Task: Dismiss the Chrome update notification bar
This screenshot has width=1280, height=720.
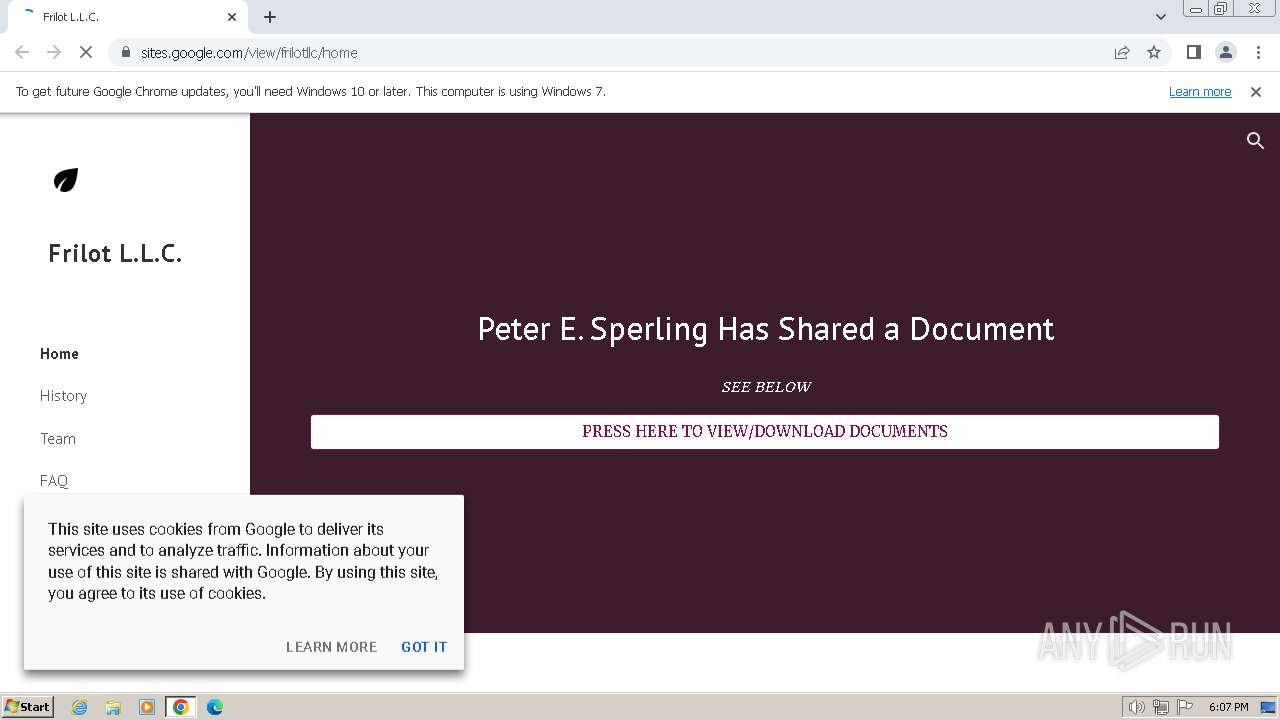Action: pyautogui.click(x=1256, y=92)
